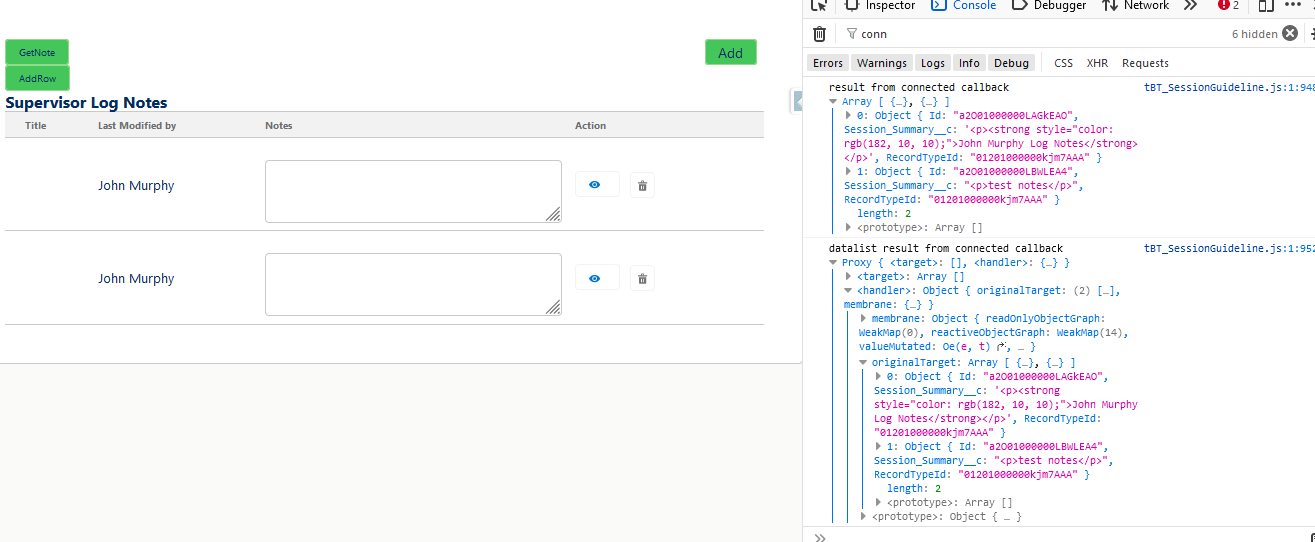Viewport: 1315px width, 542px height.
Task: Preview second row note with eye icon
Action: 596,279
